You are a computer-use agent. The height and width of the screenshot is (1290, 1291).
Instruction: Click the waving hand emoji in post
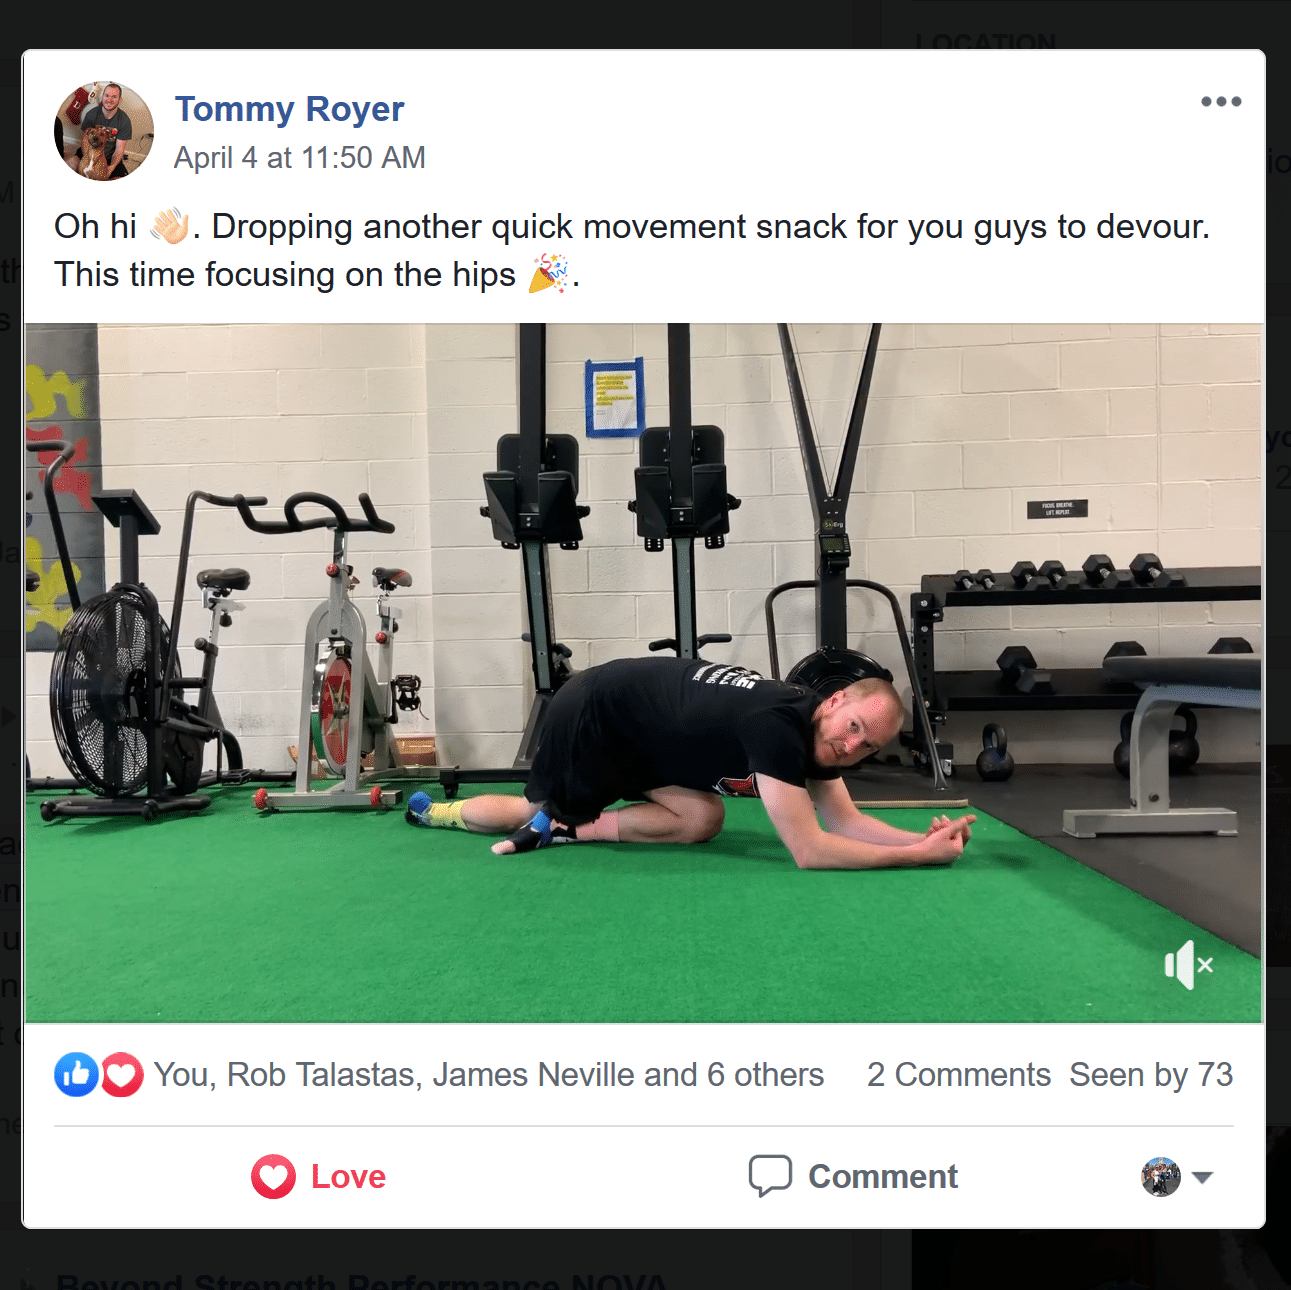point(169,226)
